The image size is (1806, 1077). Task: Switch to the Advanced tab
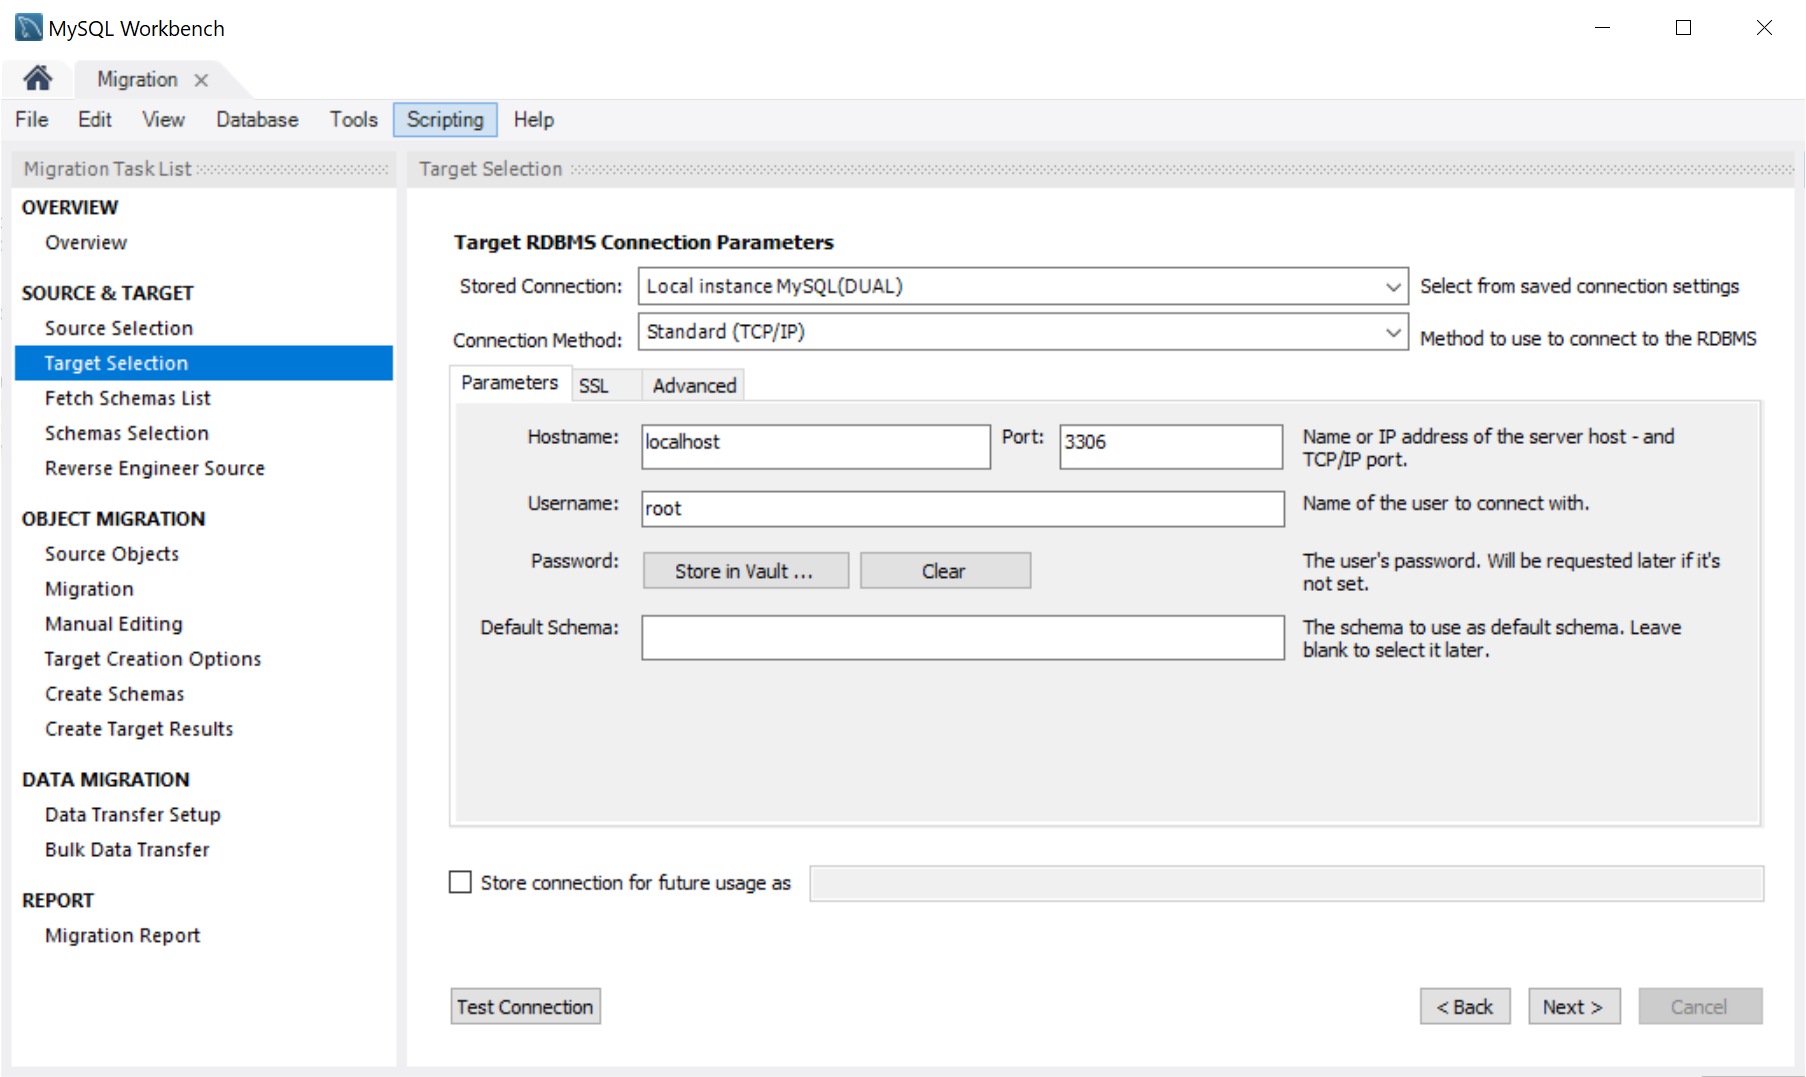694,386
